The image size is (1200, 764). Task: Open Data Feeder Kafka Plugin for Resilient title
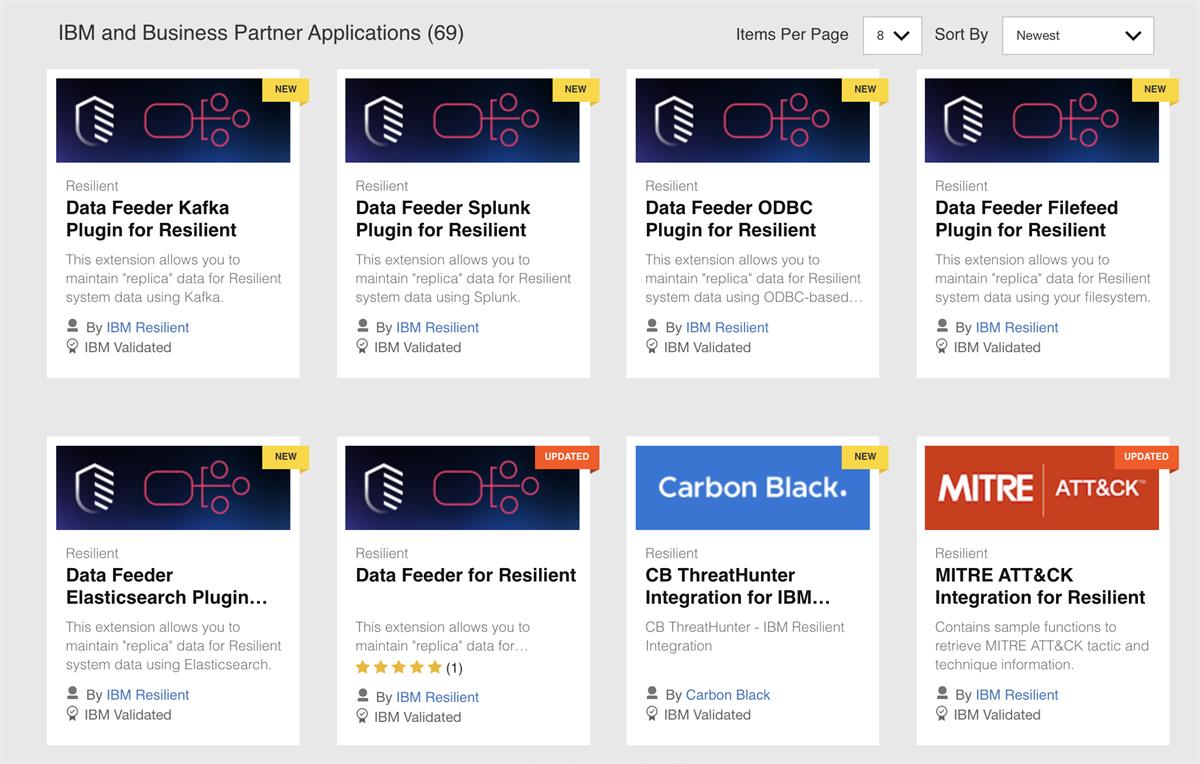tap(151, 219)
